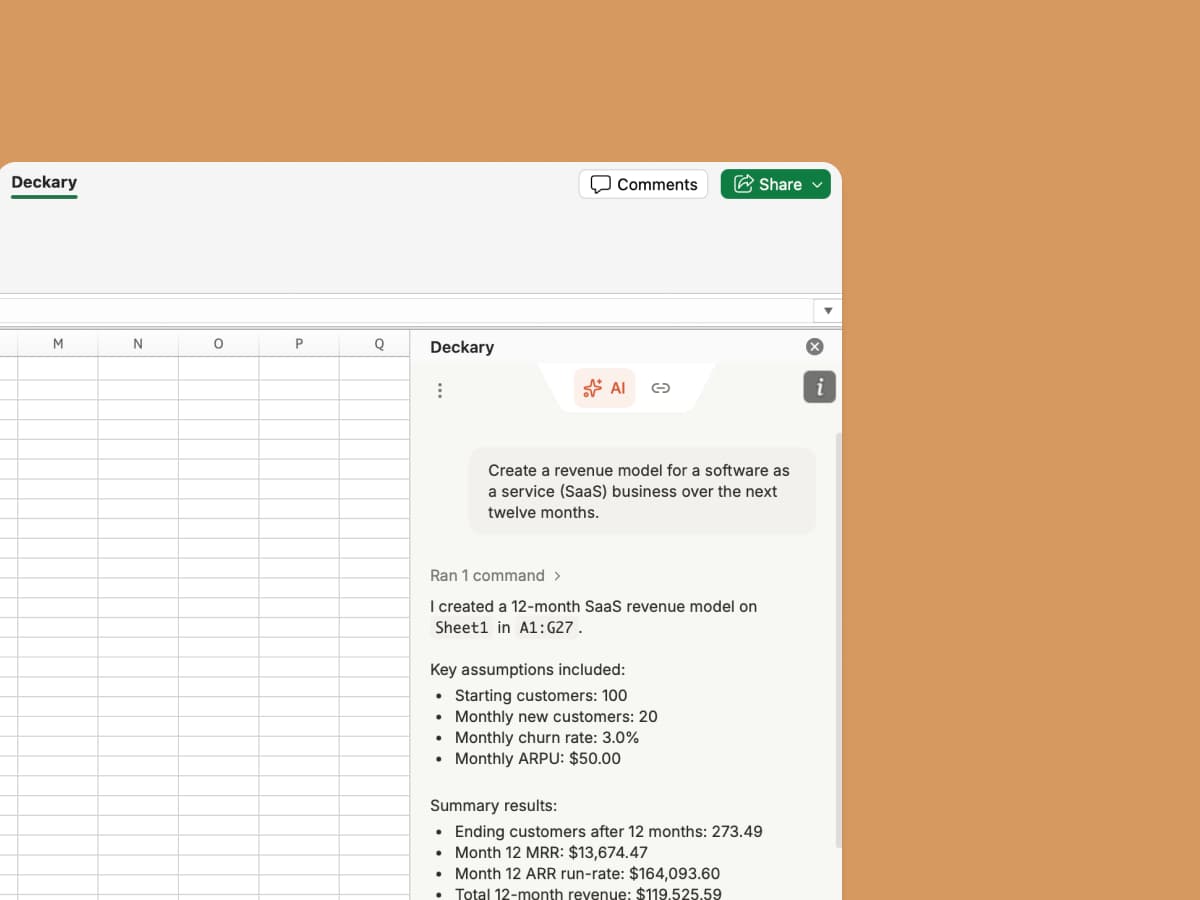Click 'Starting customers: 100' bullet
Viewport: 1200px width, 900px height.
(x=541, y=695)
